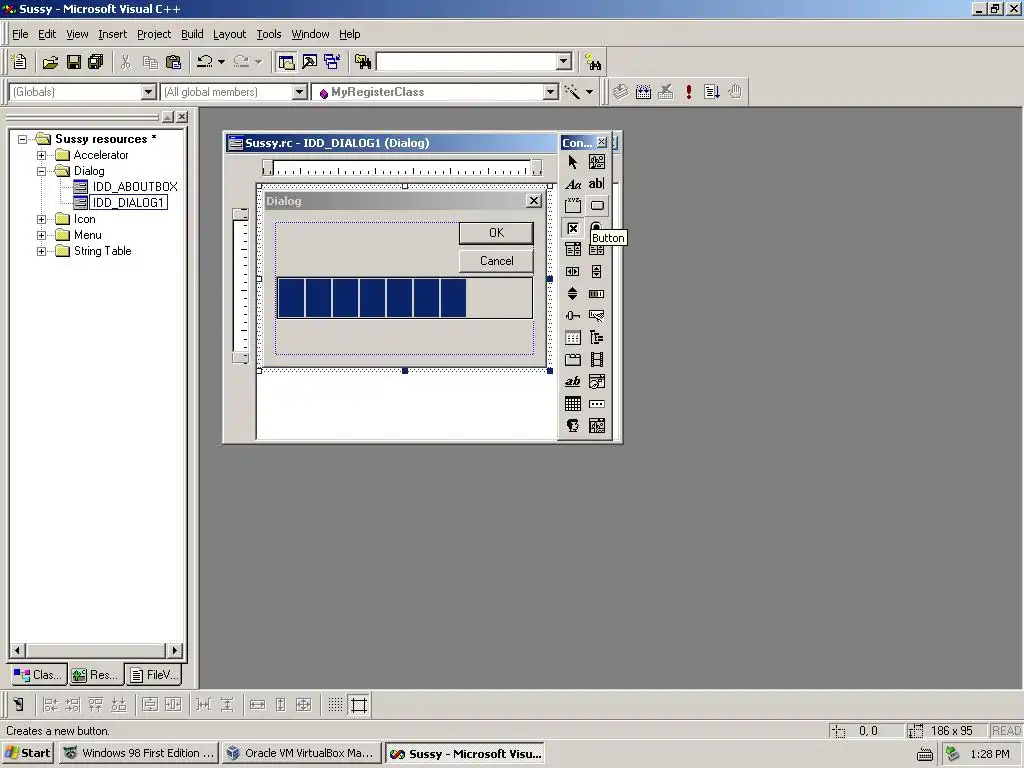Open the Insert menu
Screen dimensions: 1024x768
[x=112, y=34]
